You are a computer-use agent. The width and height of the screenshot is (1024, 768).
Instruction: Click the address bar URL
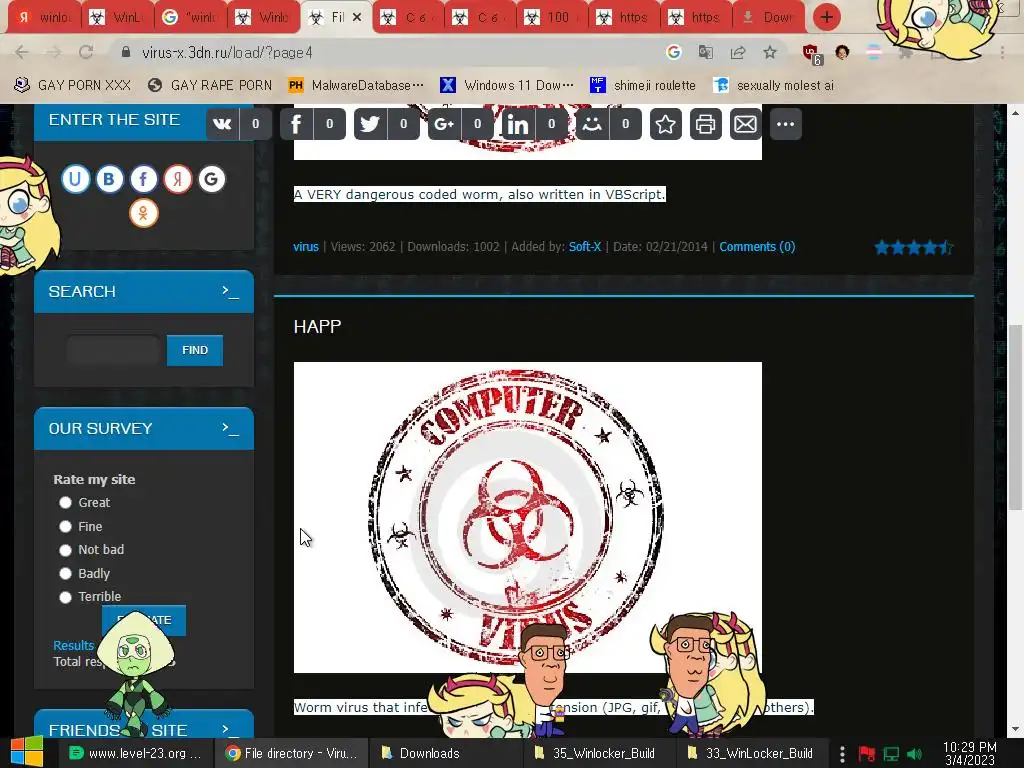(227, 52)
